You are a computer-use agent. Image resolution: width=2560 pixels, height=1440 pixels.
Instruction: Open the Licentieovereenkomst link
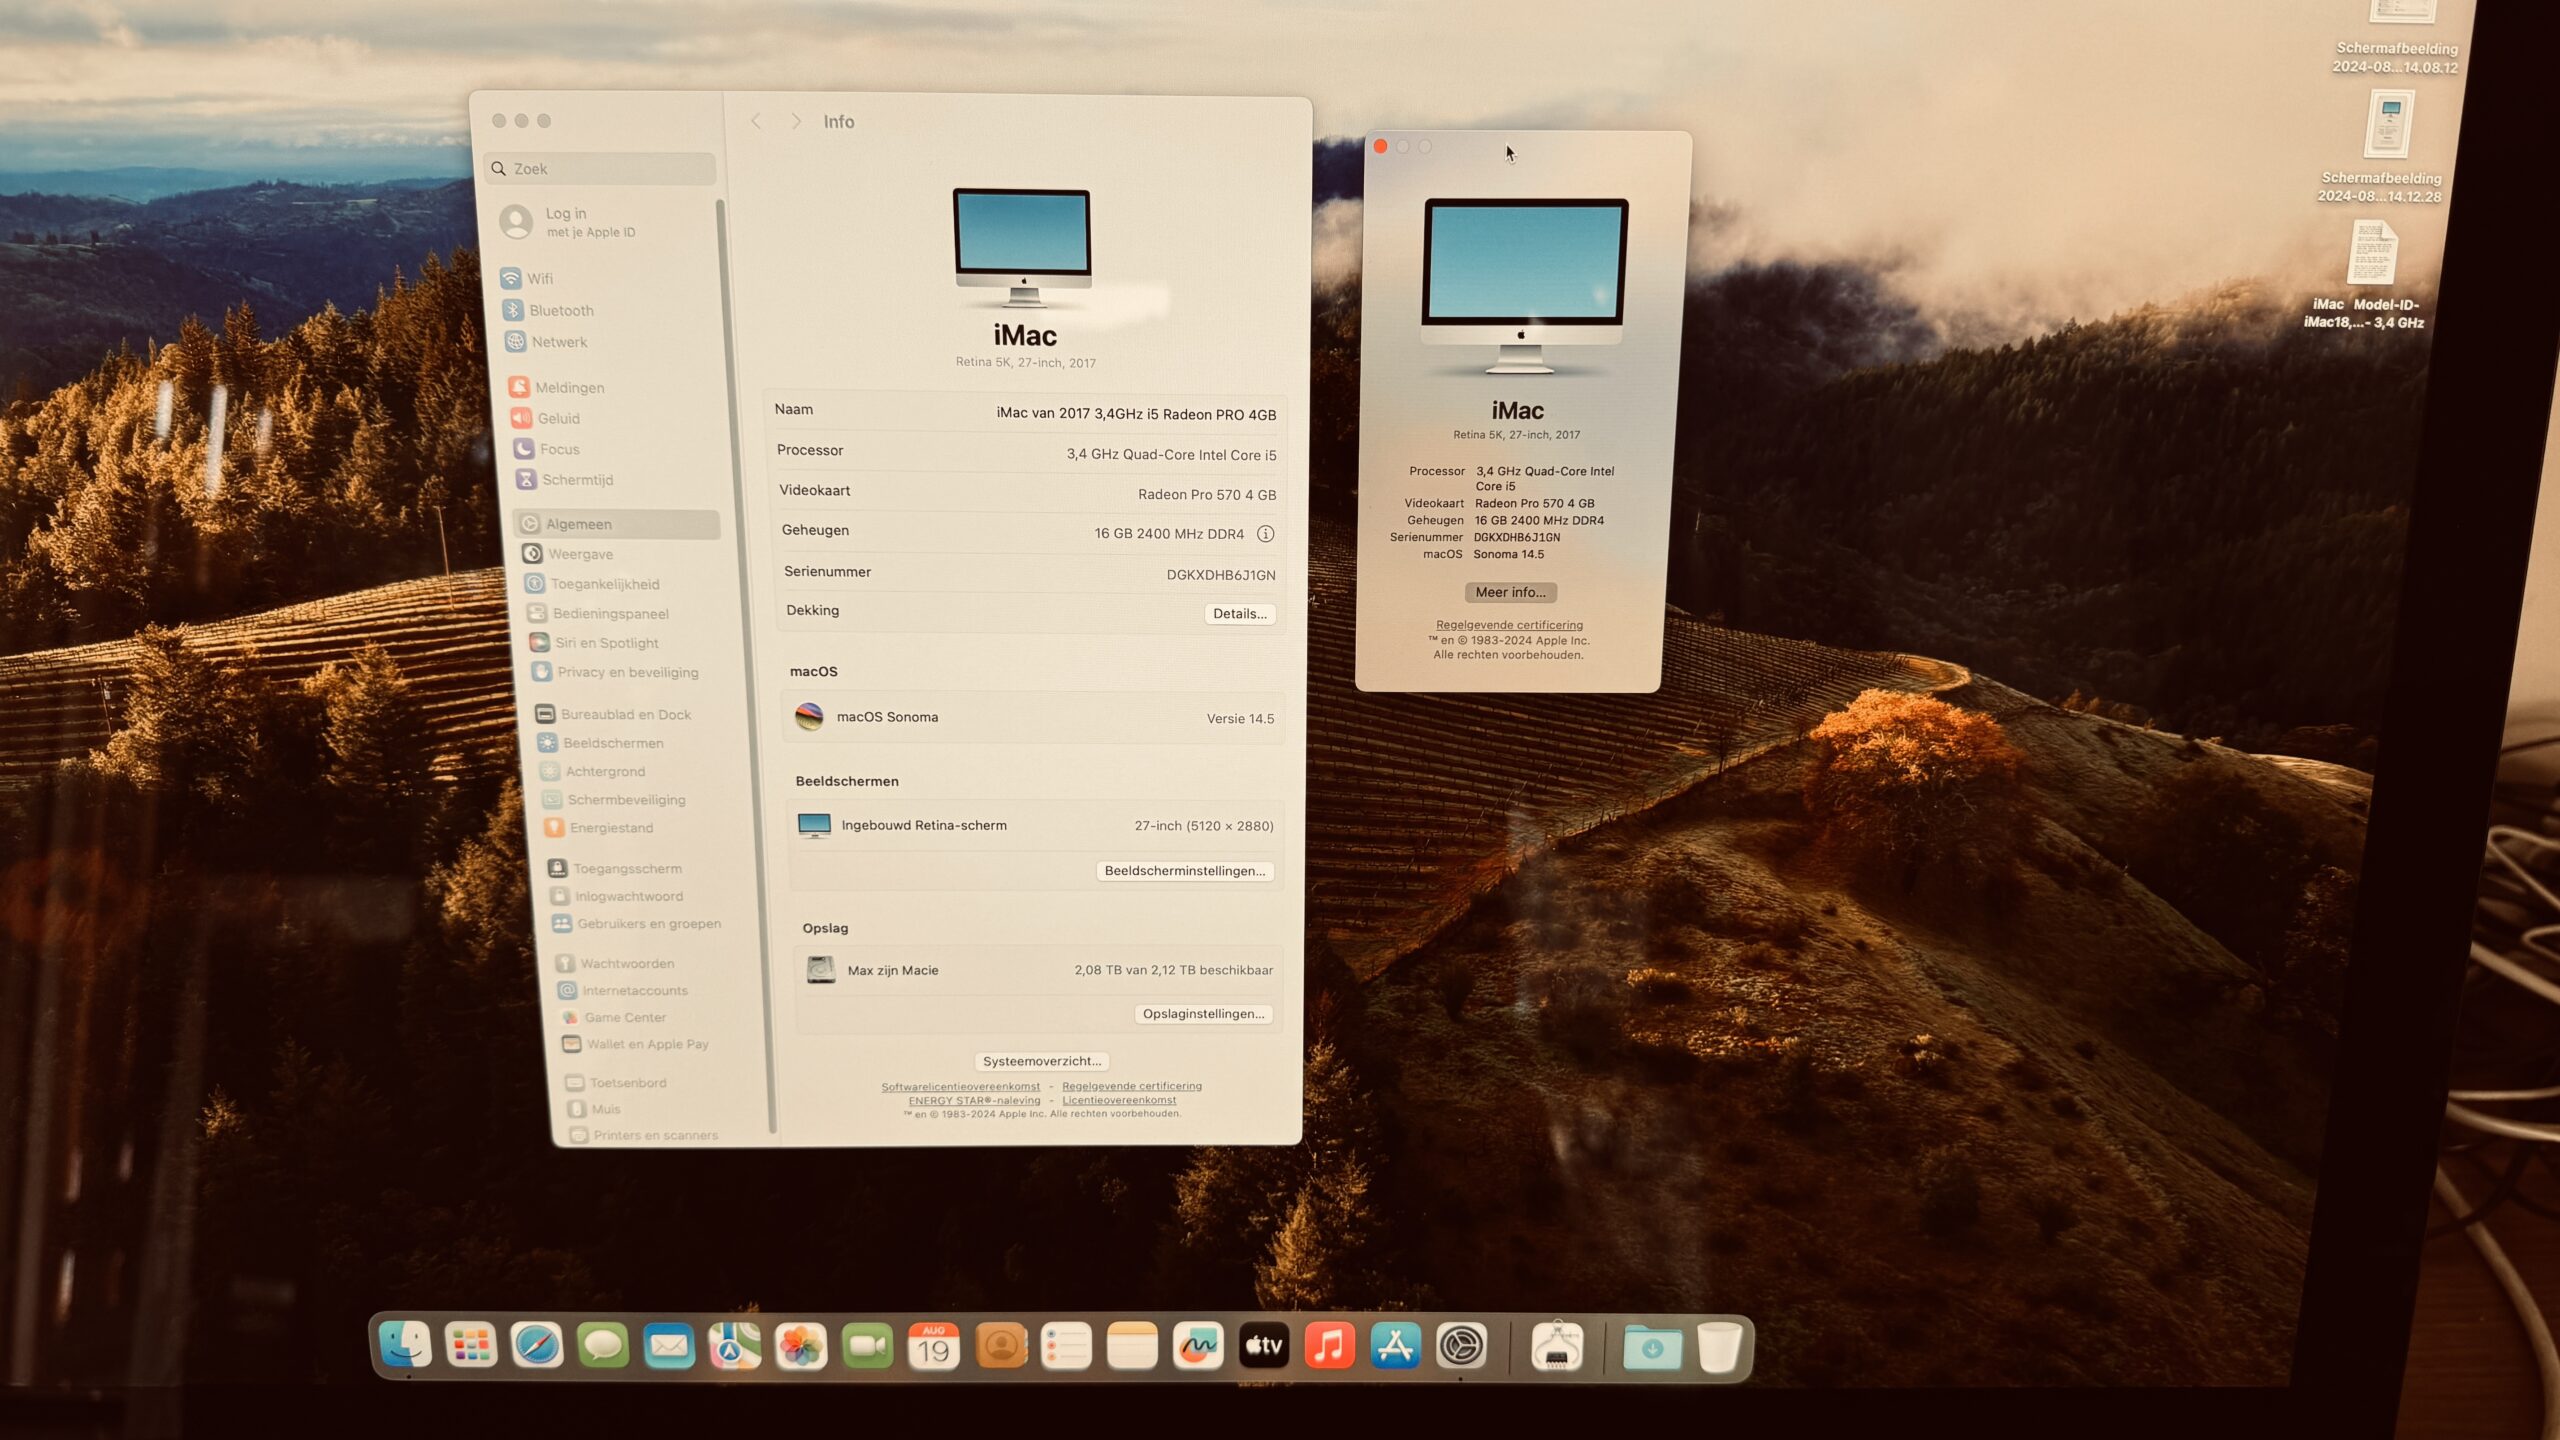(1119, 1101)
